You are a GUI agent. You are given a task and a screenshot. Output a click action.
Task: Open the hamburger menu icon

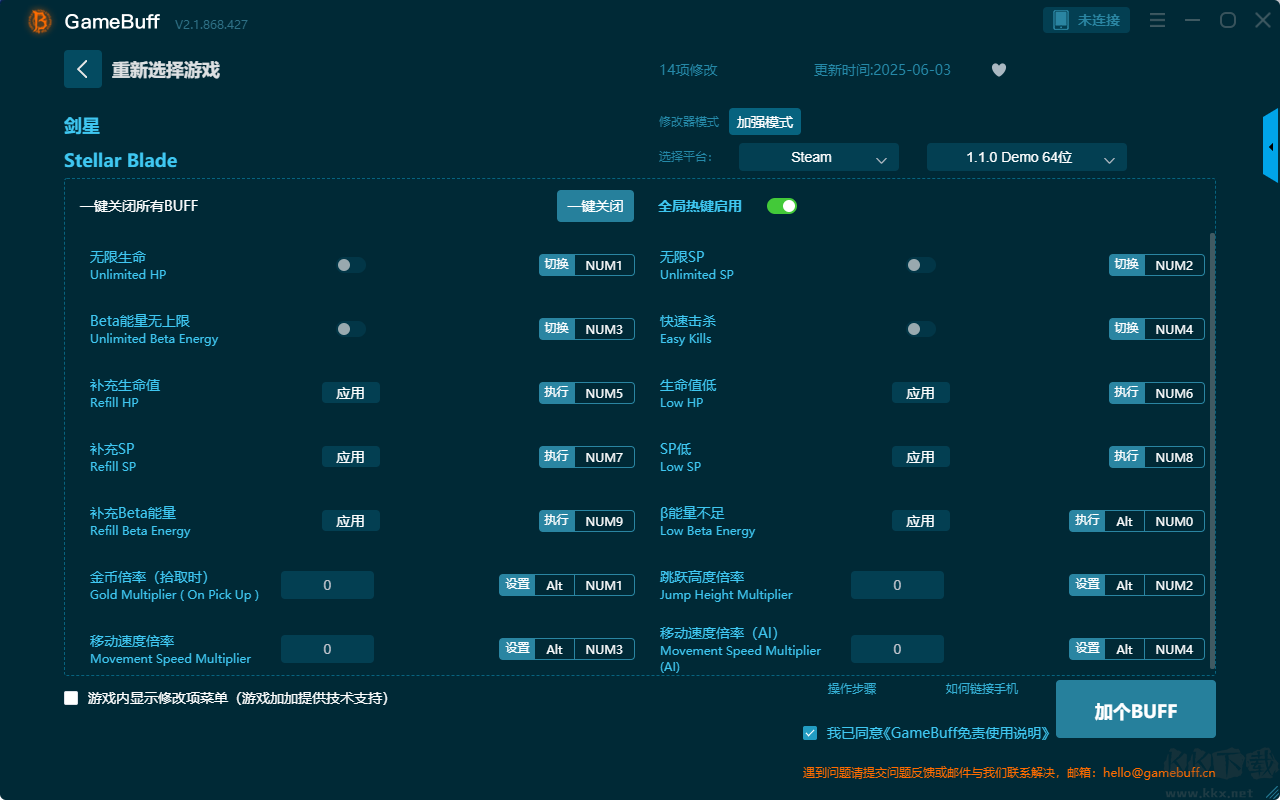click(1157, 20)
